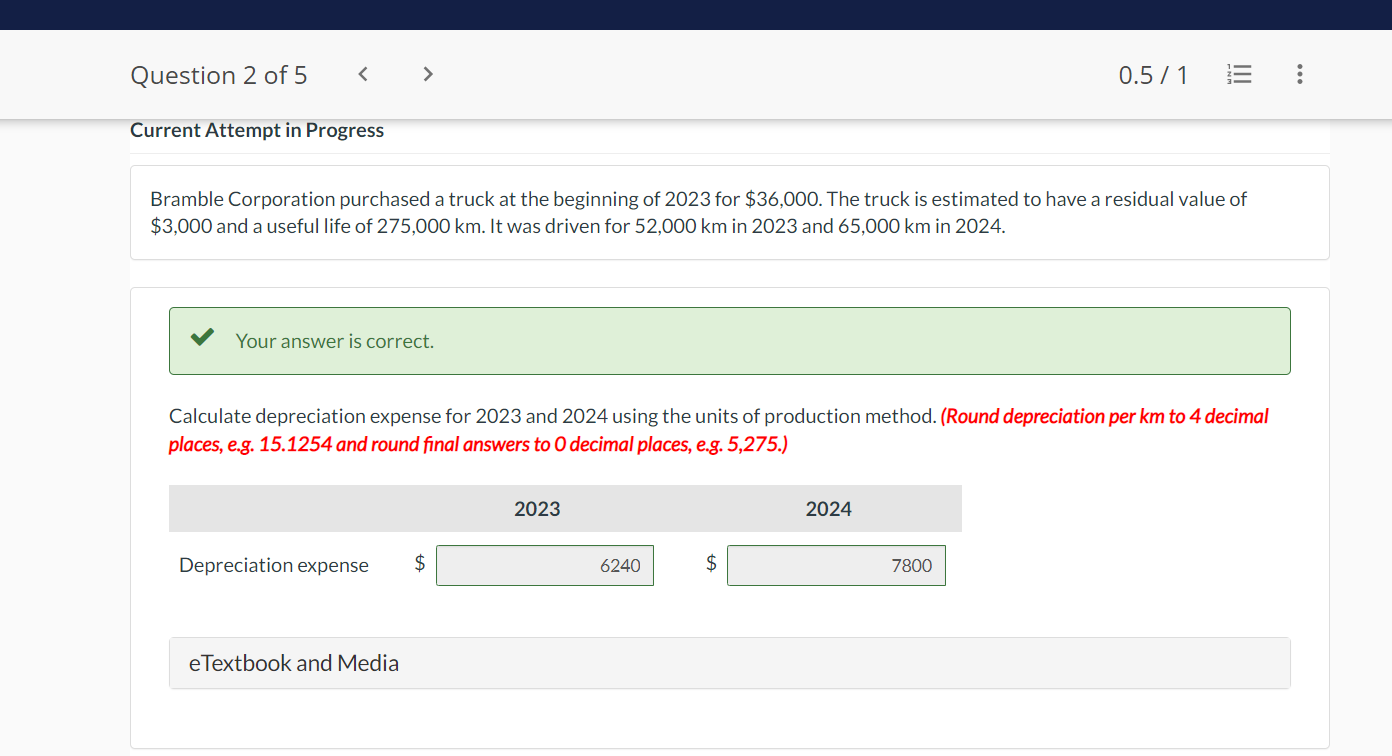1392x756 pixels.
Task: Click the red rounding instructions text
Action: coord(718,430)
